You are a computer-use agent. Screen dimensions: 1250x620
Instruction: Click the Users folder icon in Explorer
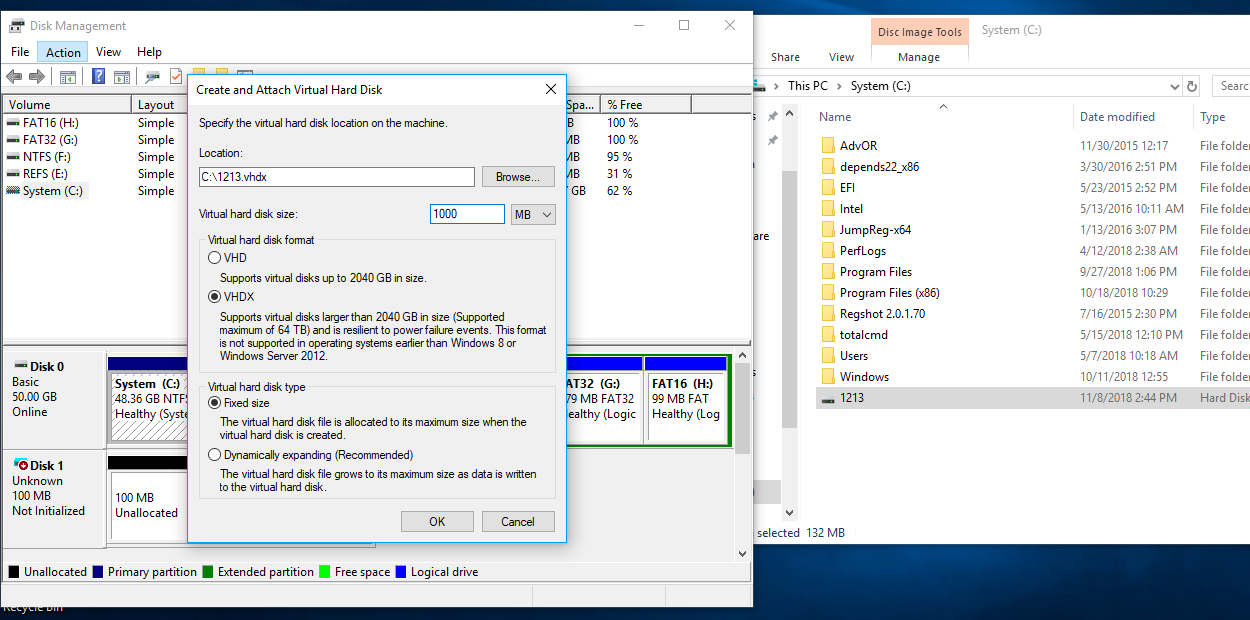827,355
